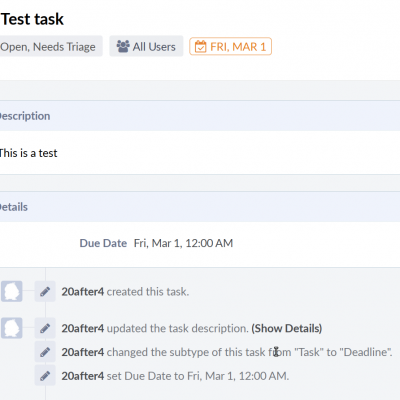This screenshot has height=400, width=400.
Task: Click the 'Open, Needs Triage' status tag
Action: (x=50, y=46)
